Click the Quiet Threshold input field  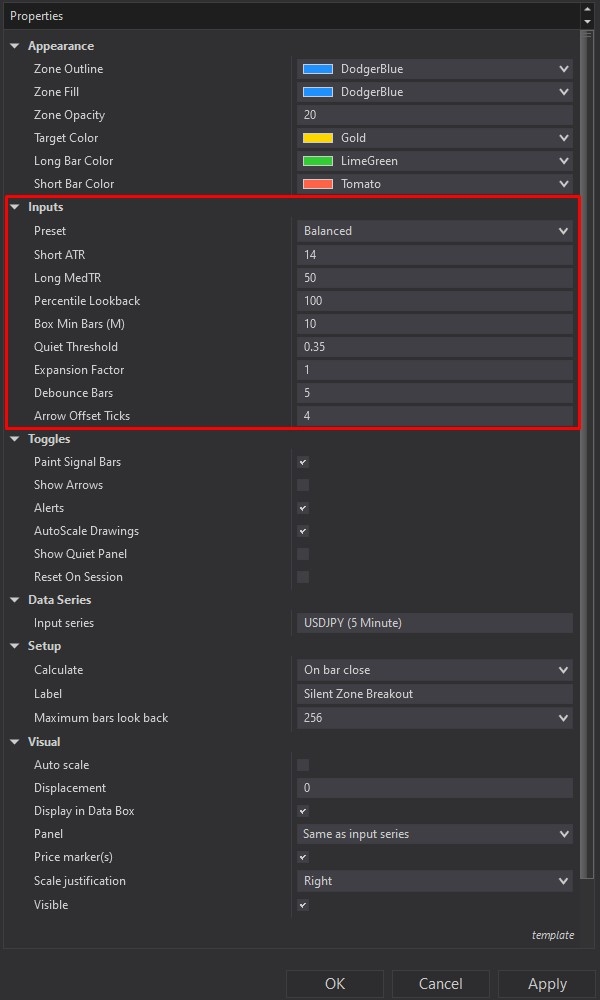coord(434,347)
